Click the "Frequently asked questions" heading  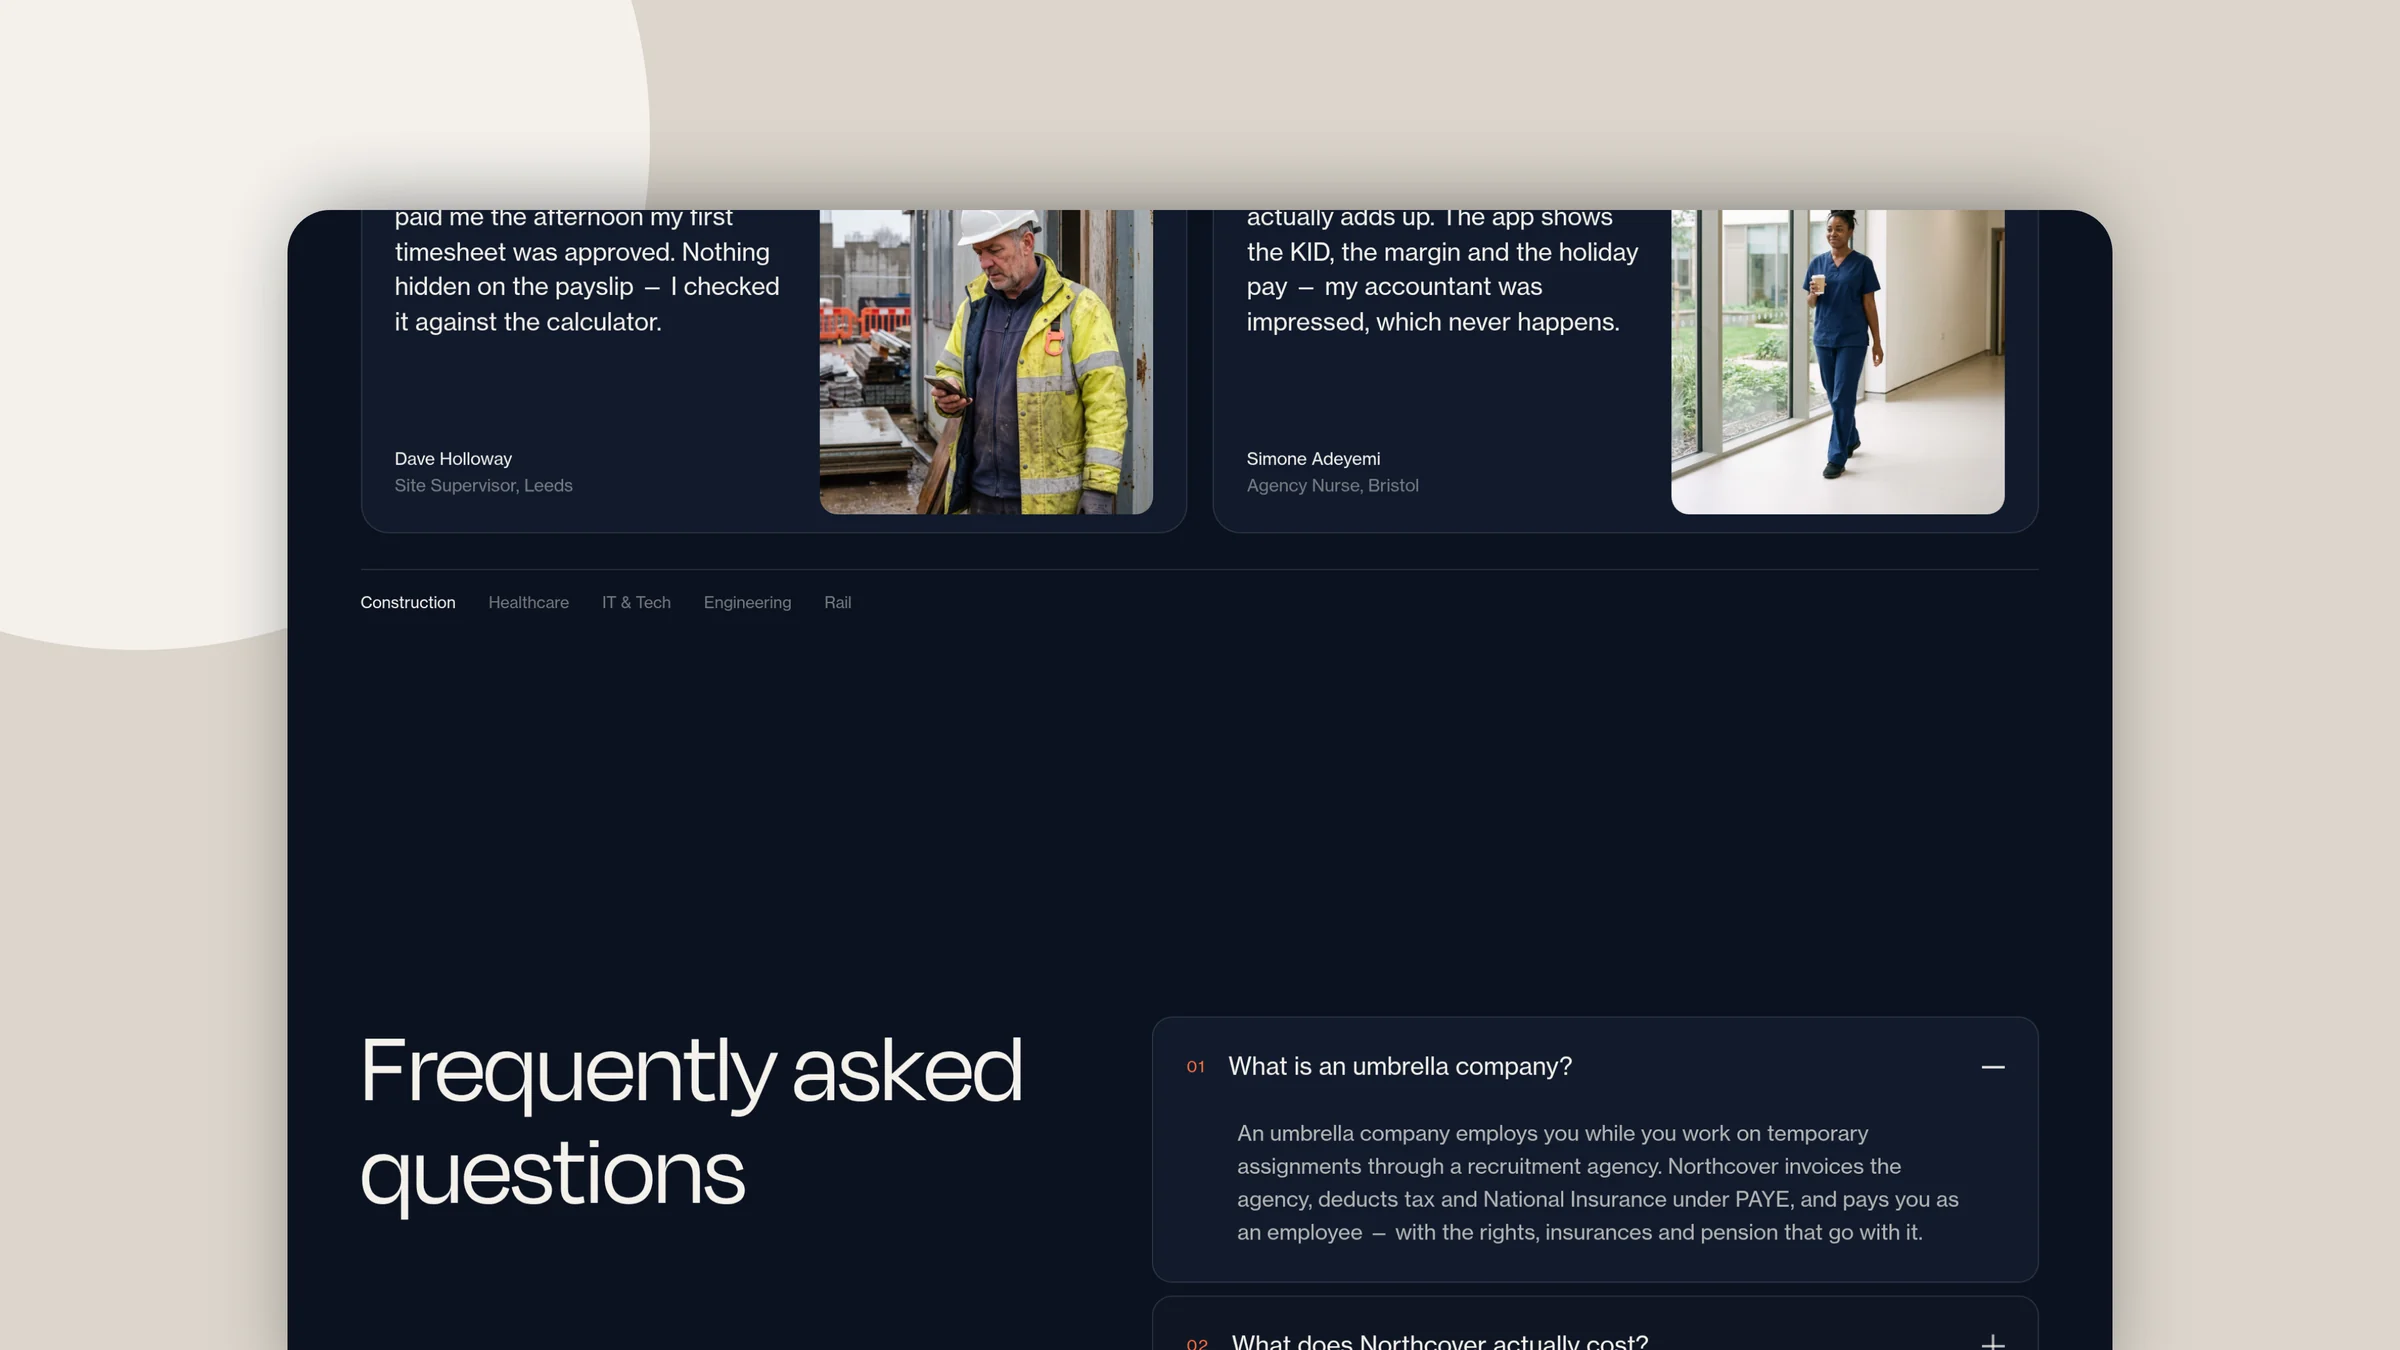[691, 1121]
